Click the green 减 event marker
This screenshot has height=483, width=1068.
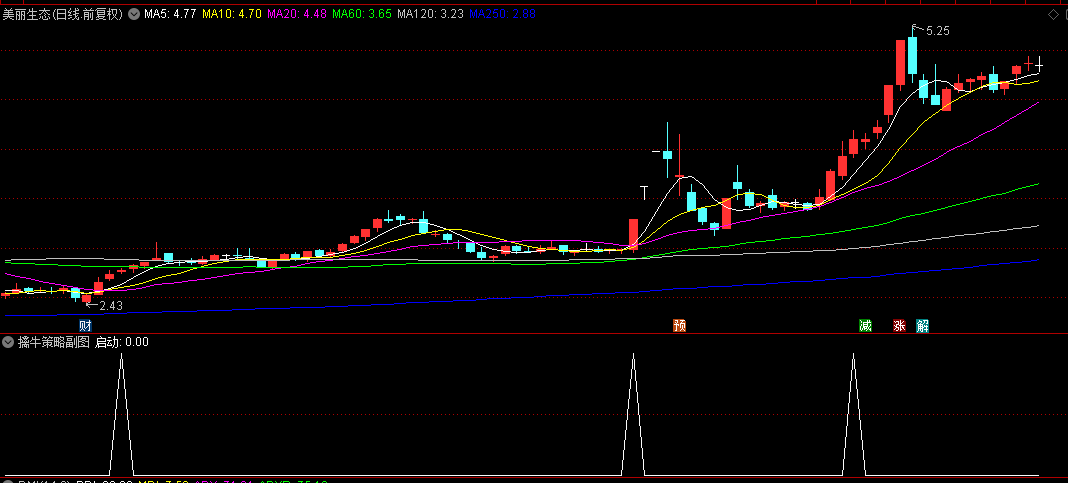coord(865,326)
